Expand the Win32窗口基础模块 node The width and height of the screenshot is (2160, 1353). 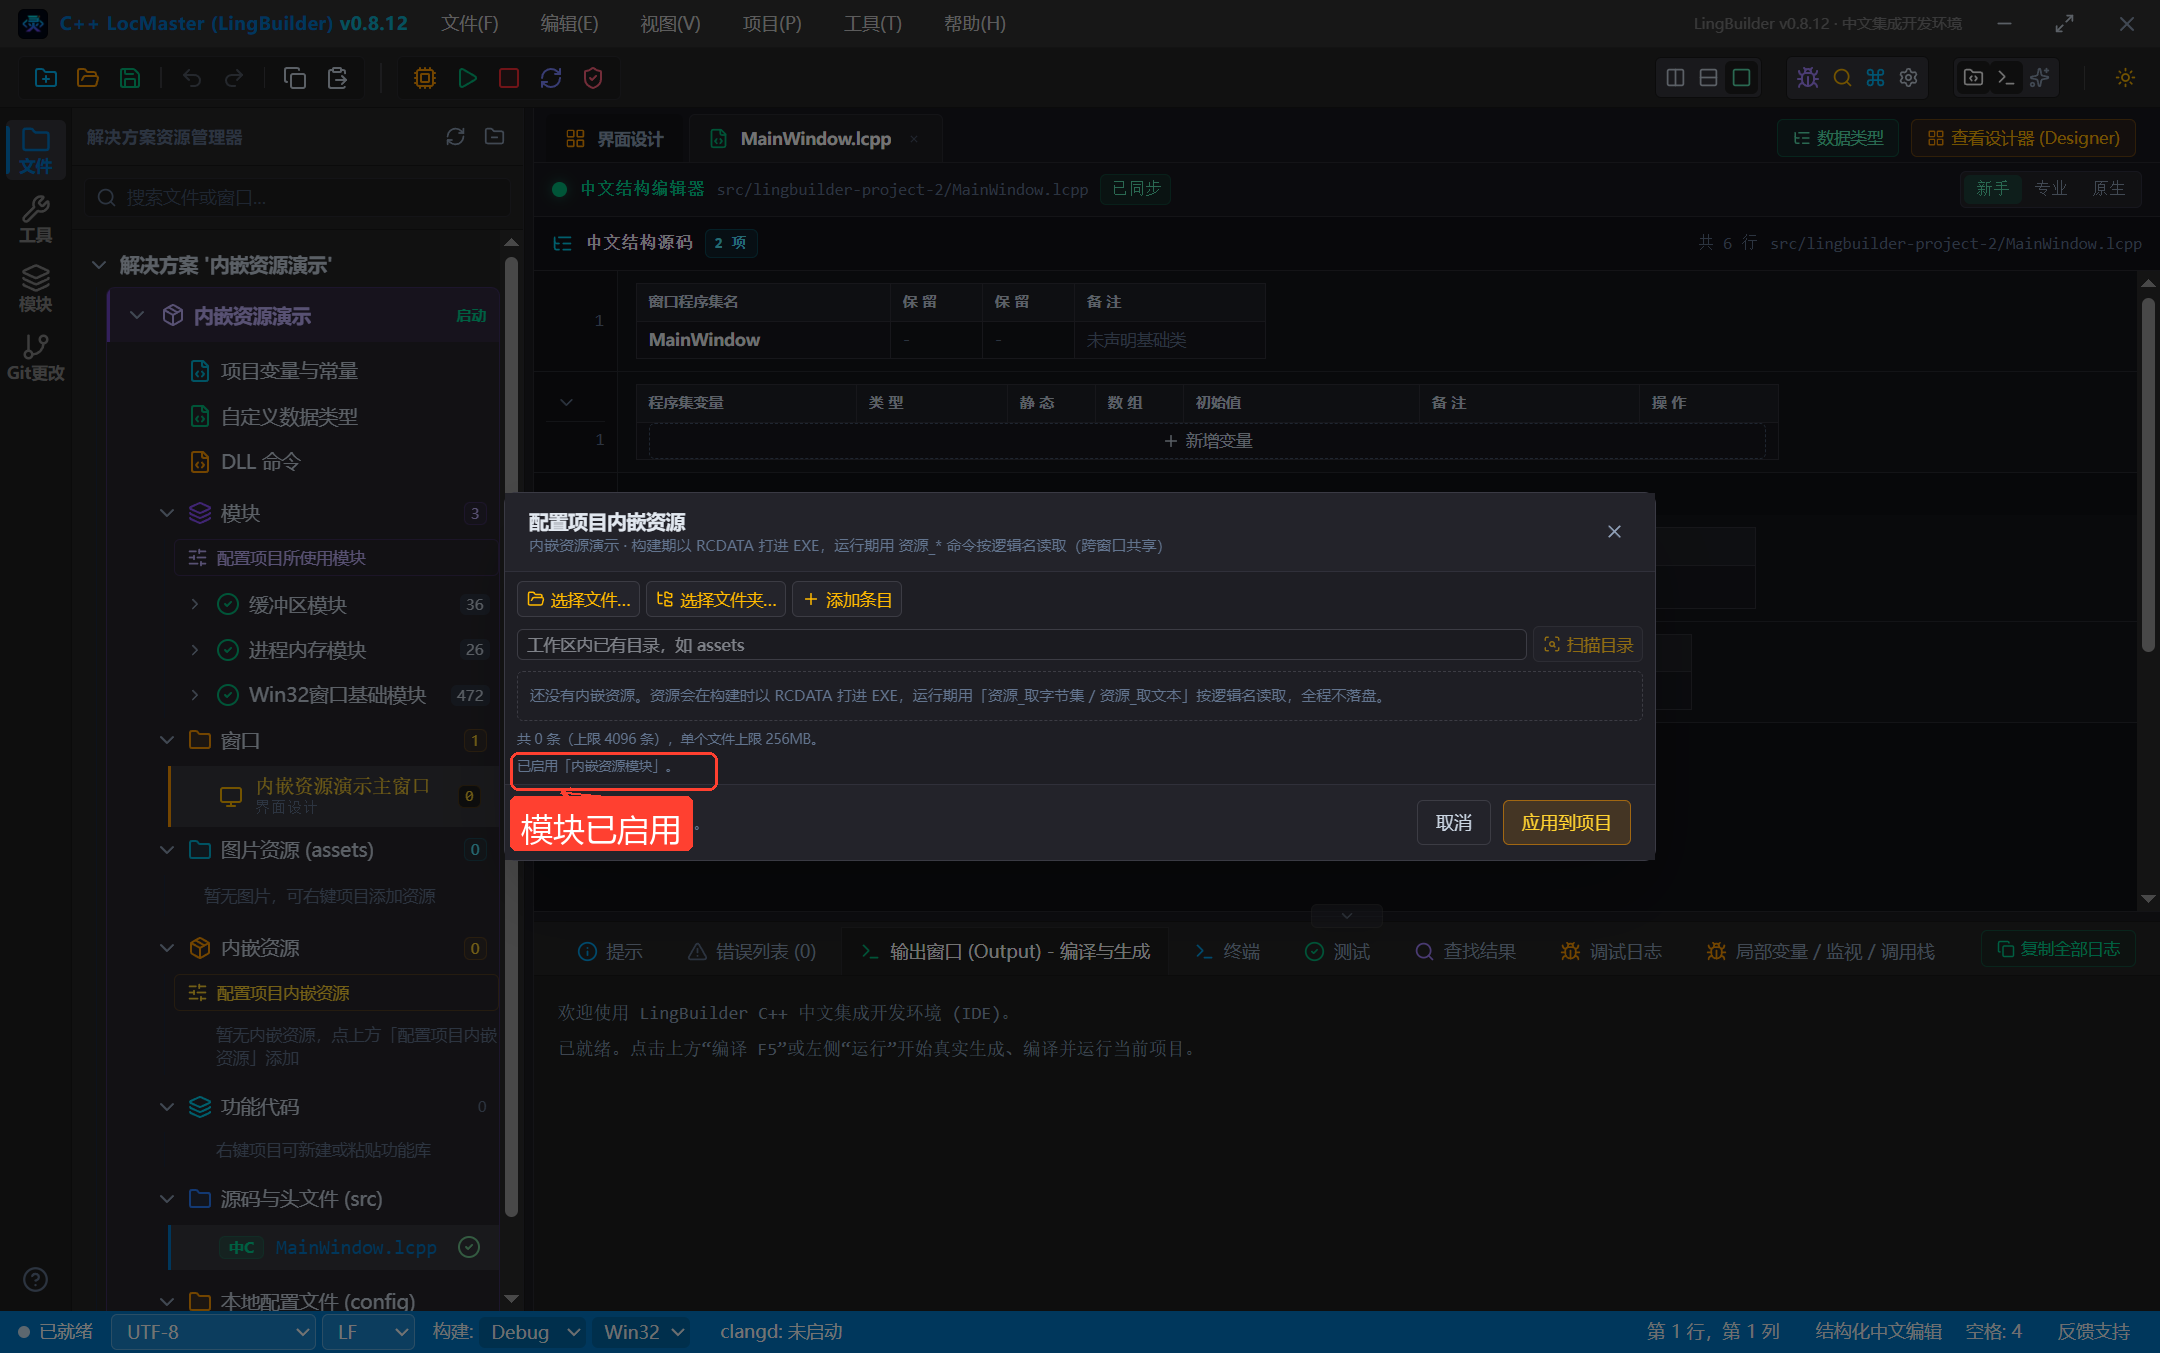pos(195,695)
